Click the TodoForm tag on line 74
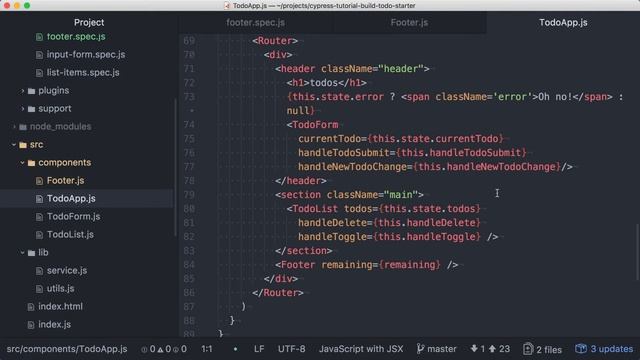Screen dimensions: 640x360 coord(315,125)
